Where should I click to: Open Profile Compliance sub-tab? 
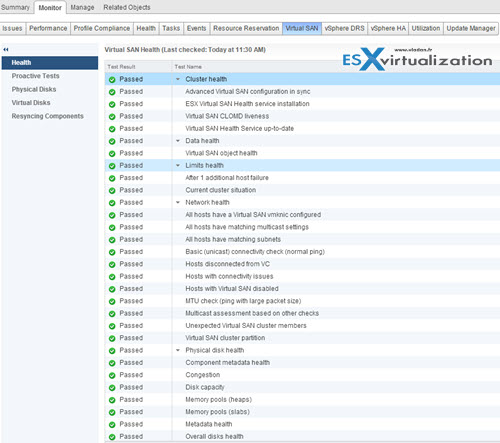click(102, 29)
